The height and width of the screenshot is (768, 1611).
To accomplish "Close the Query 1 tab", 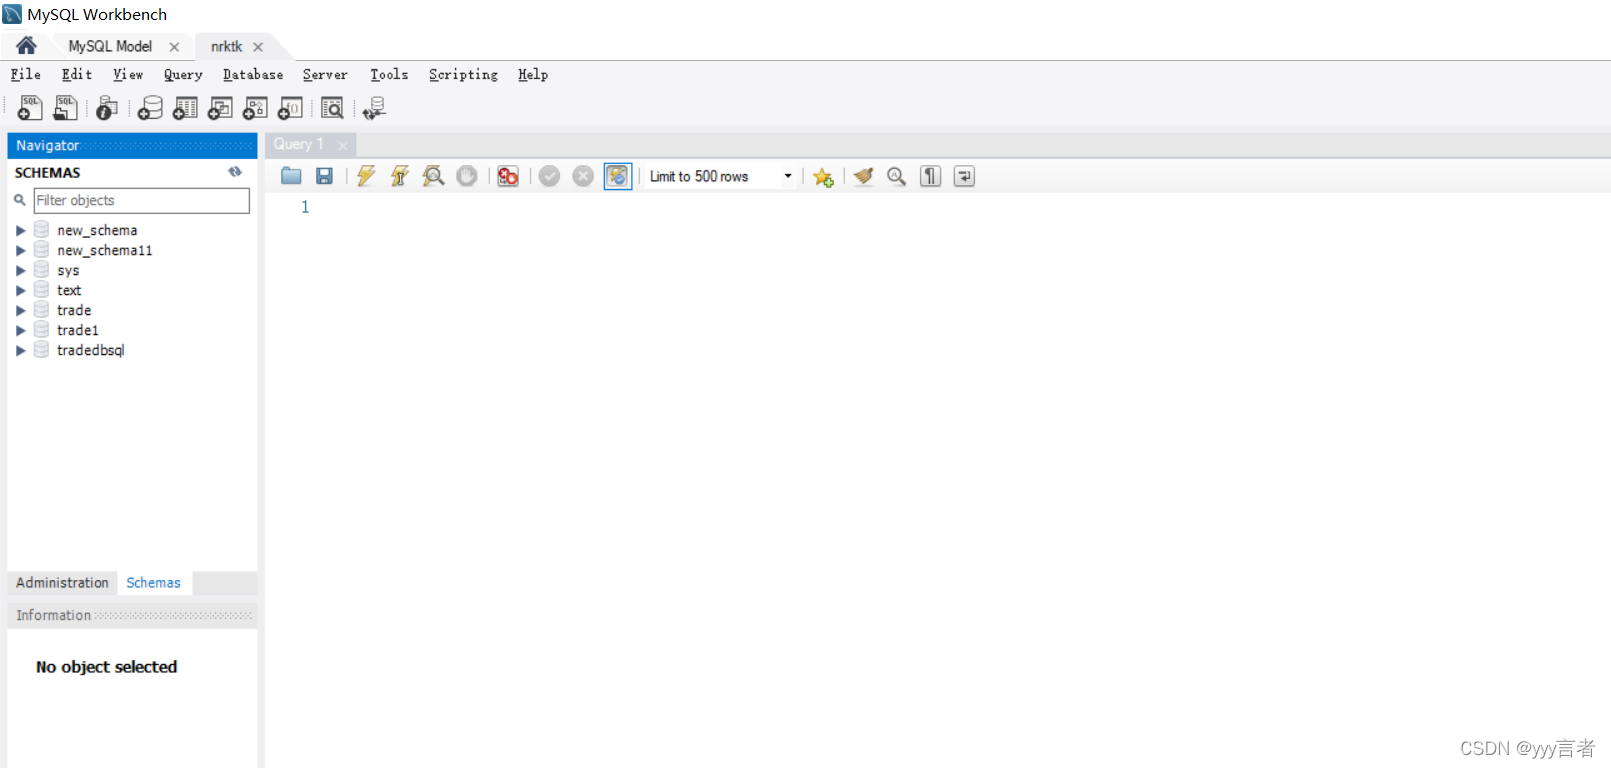I will [343, 145].
